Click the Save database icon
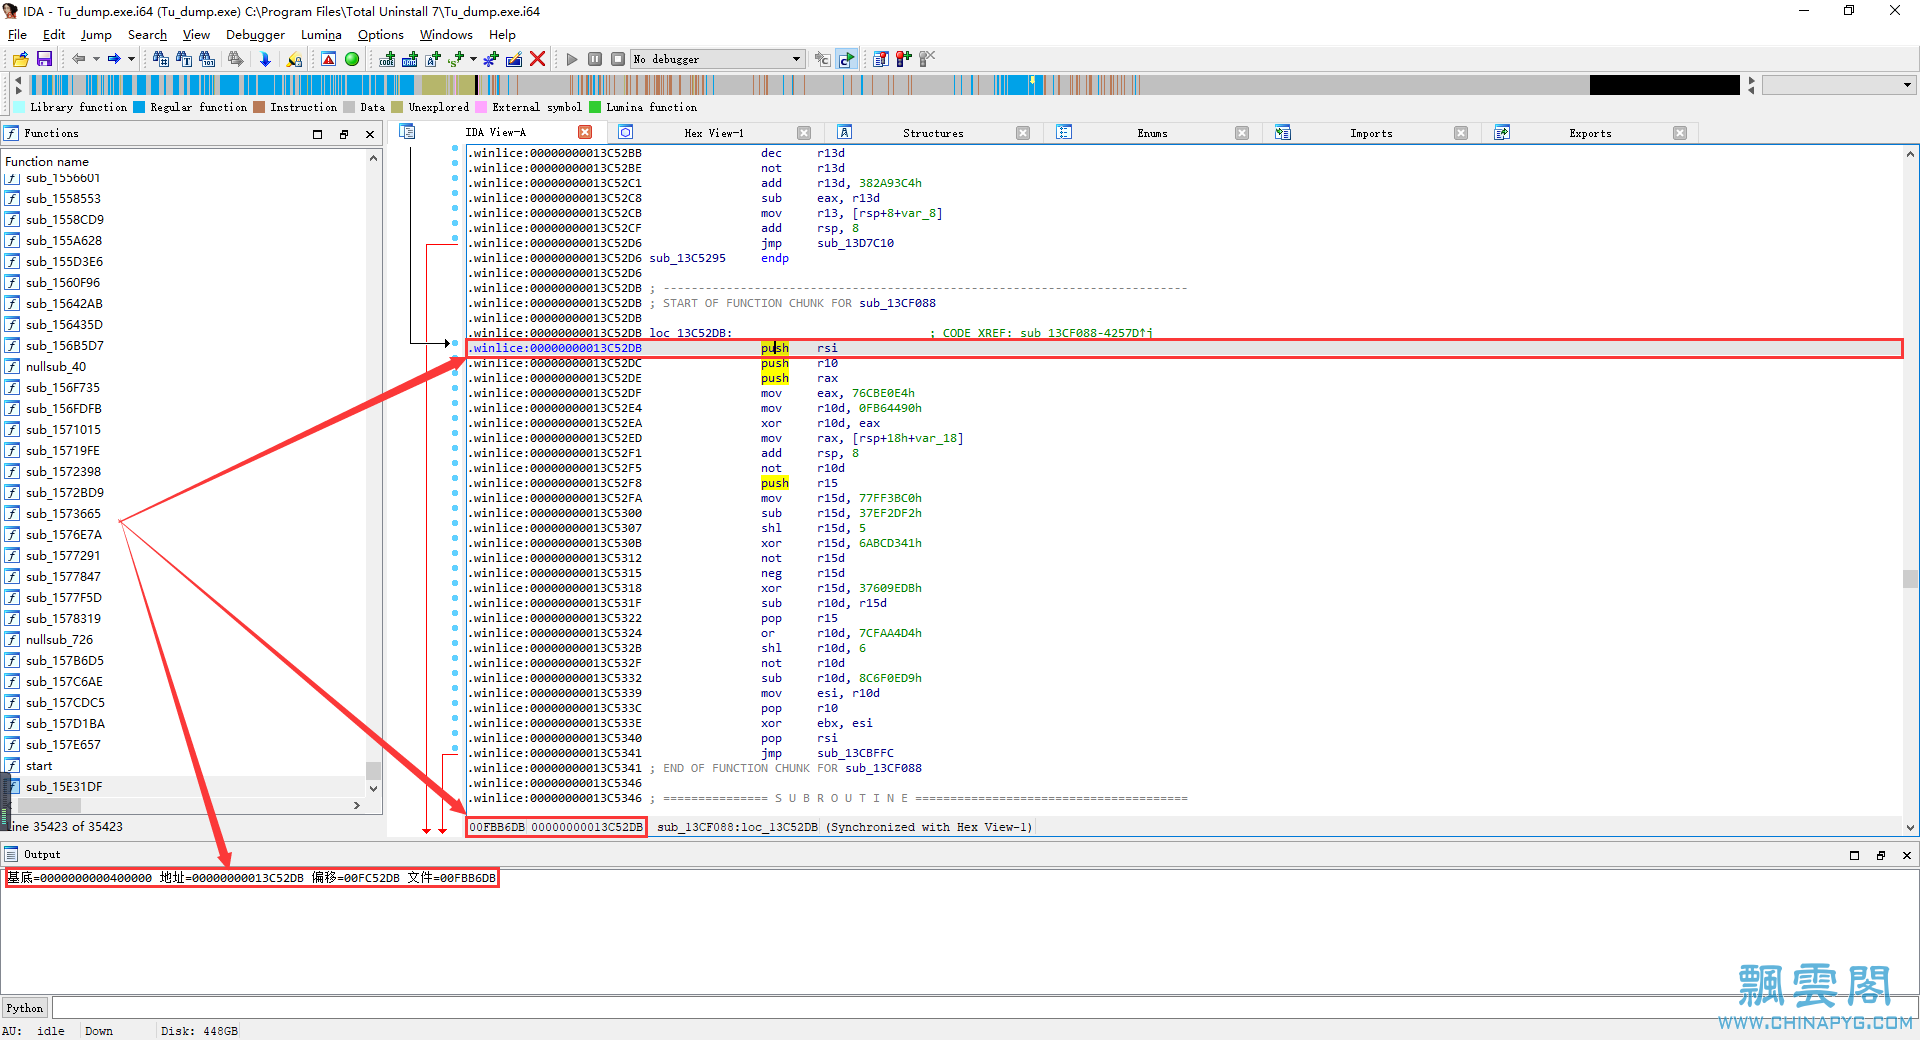 (x=44, y=59)
